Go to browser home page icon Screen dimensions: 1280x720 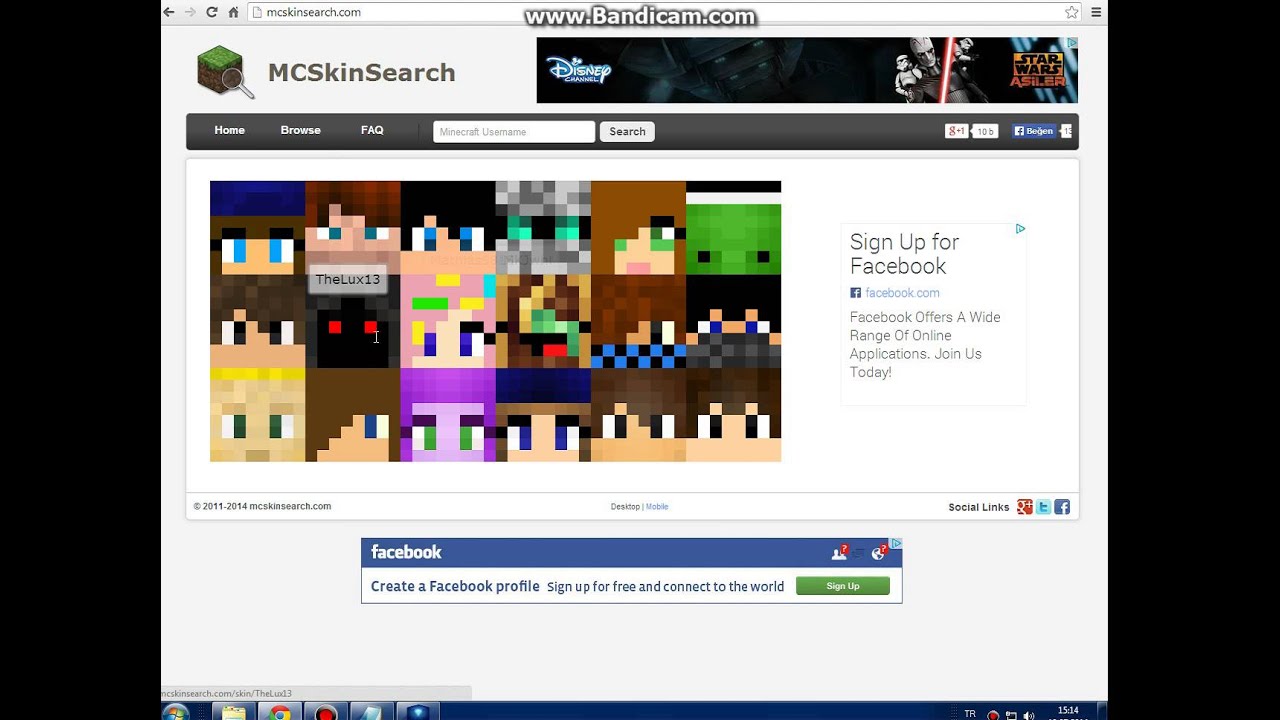(233, 12)
